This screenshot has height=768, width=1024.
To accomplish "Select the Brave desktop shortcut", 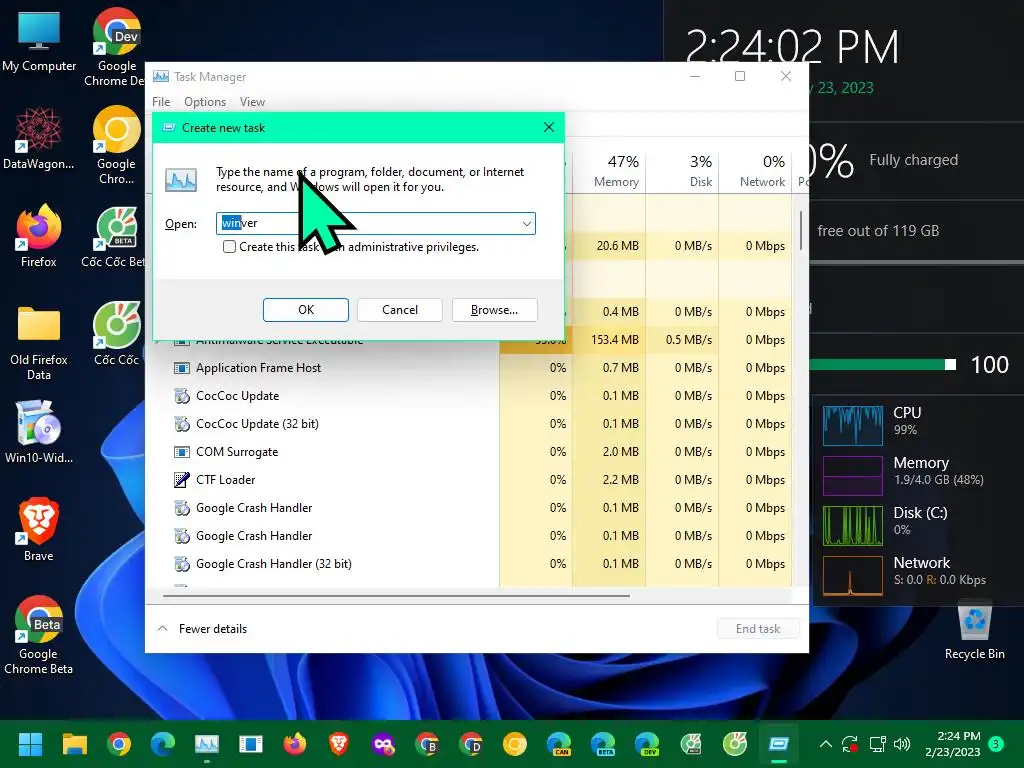I will 39,530.
